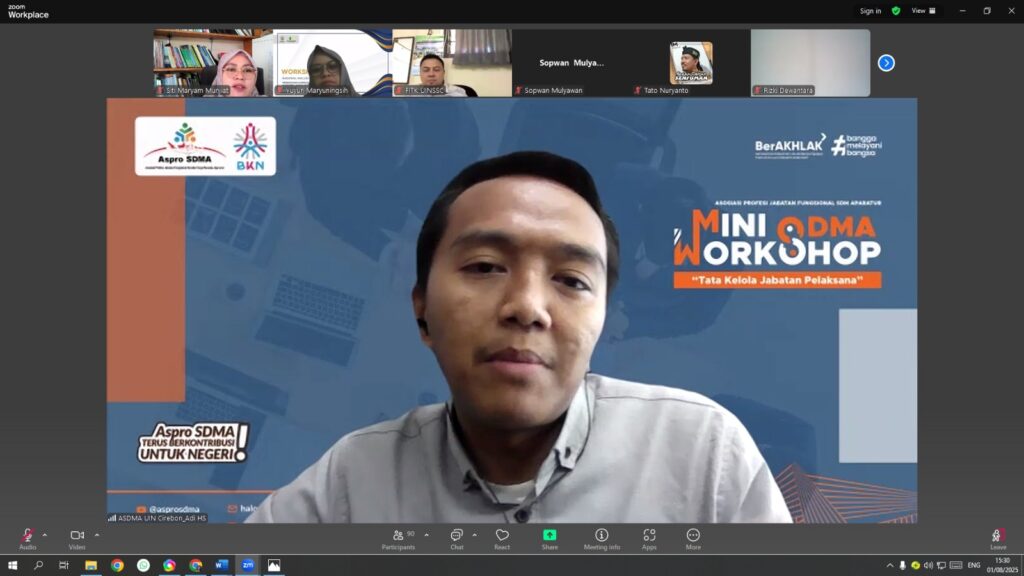
Task: Open Meeting info
Action: (601, 539)
